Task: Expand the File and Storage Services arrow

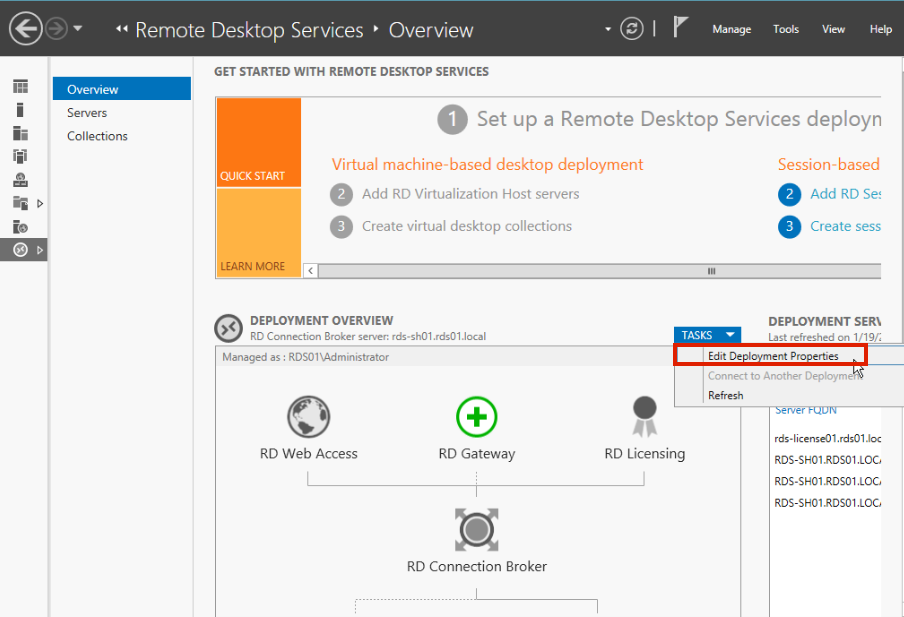Action: pos(40,204)
